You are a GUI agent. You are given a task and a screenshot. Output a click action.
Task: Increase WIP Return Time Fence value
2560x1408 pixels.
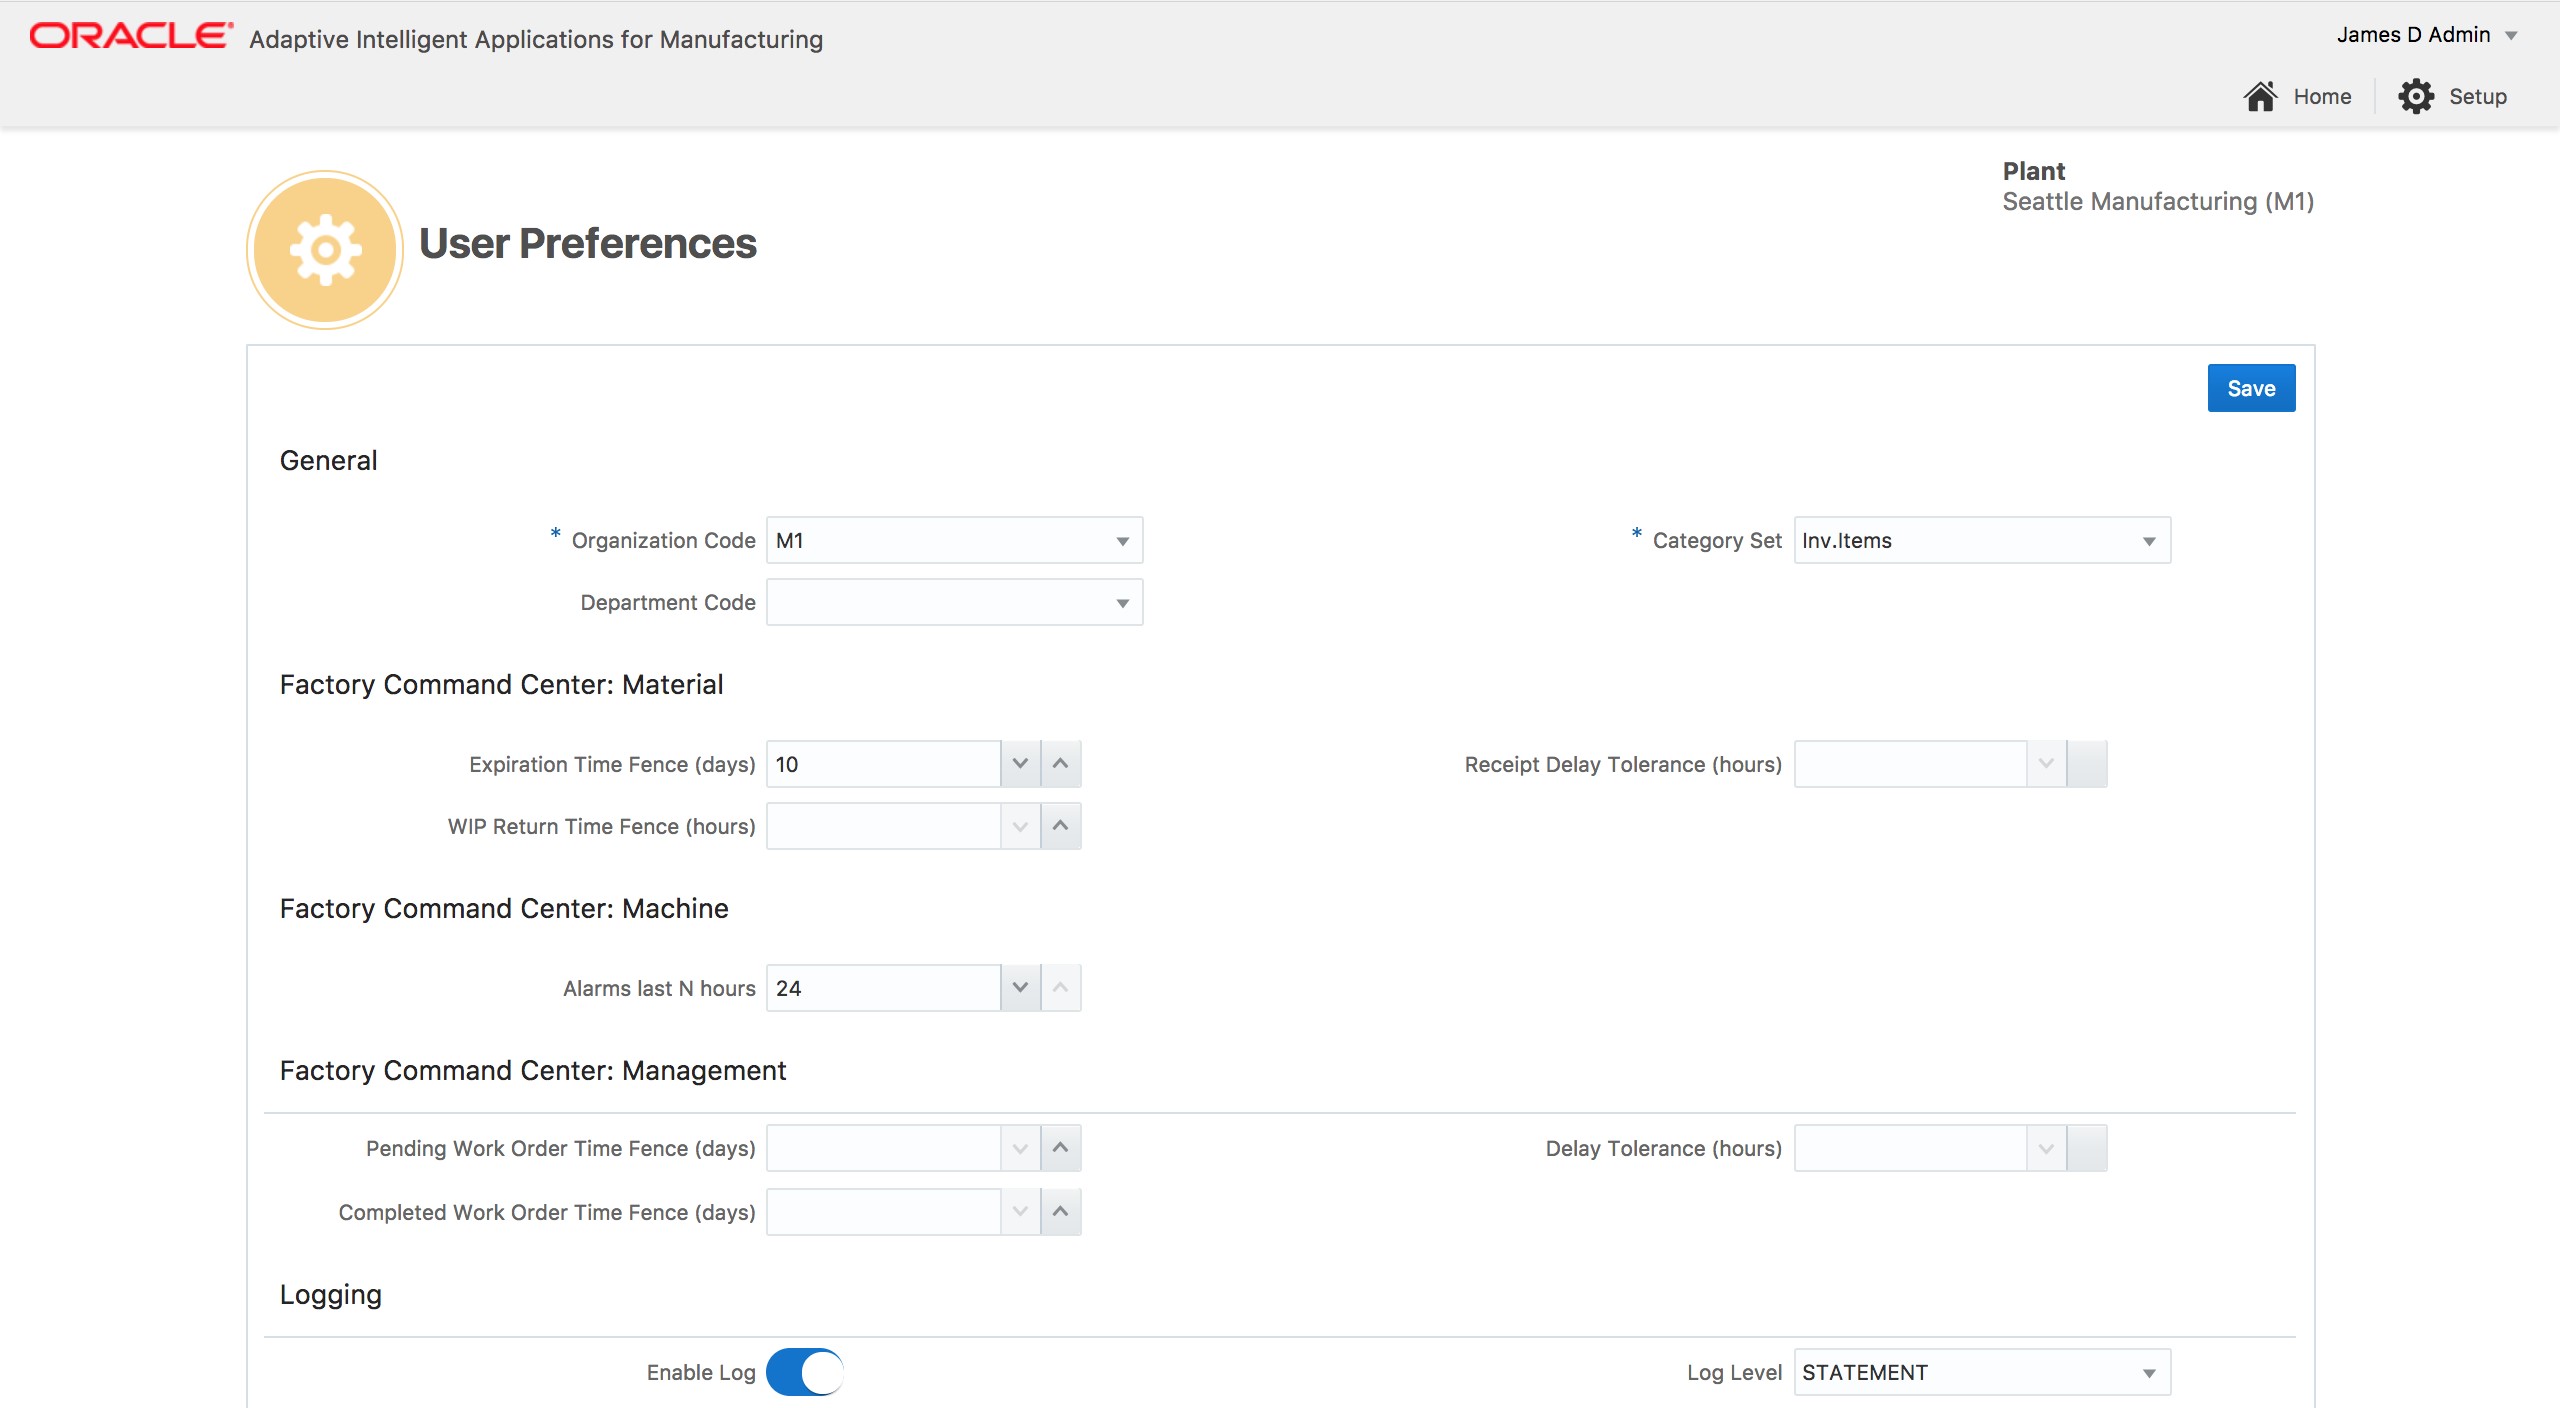[1061, 826]
